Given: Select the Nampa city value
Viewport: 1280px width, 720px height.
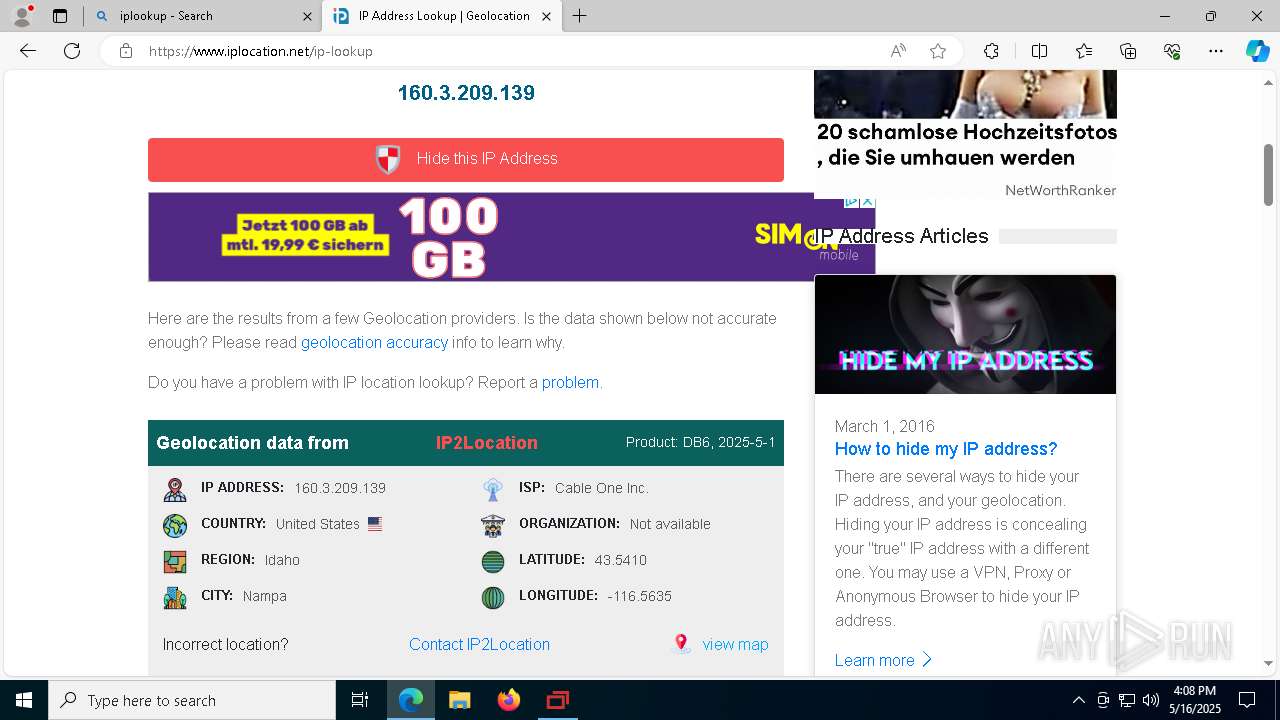Looking at the screenshot, I should [265, 596].
